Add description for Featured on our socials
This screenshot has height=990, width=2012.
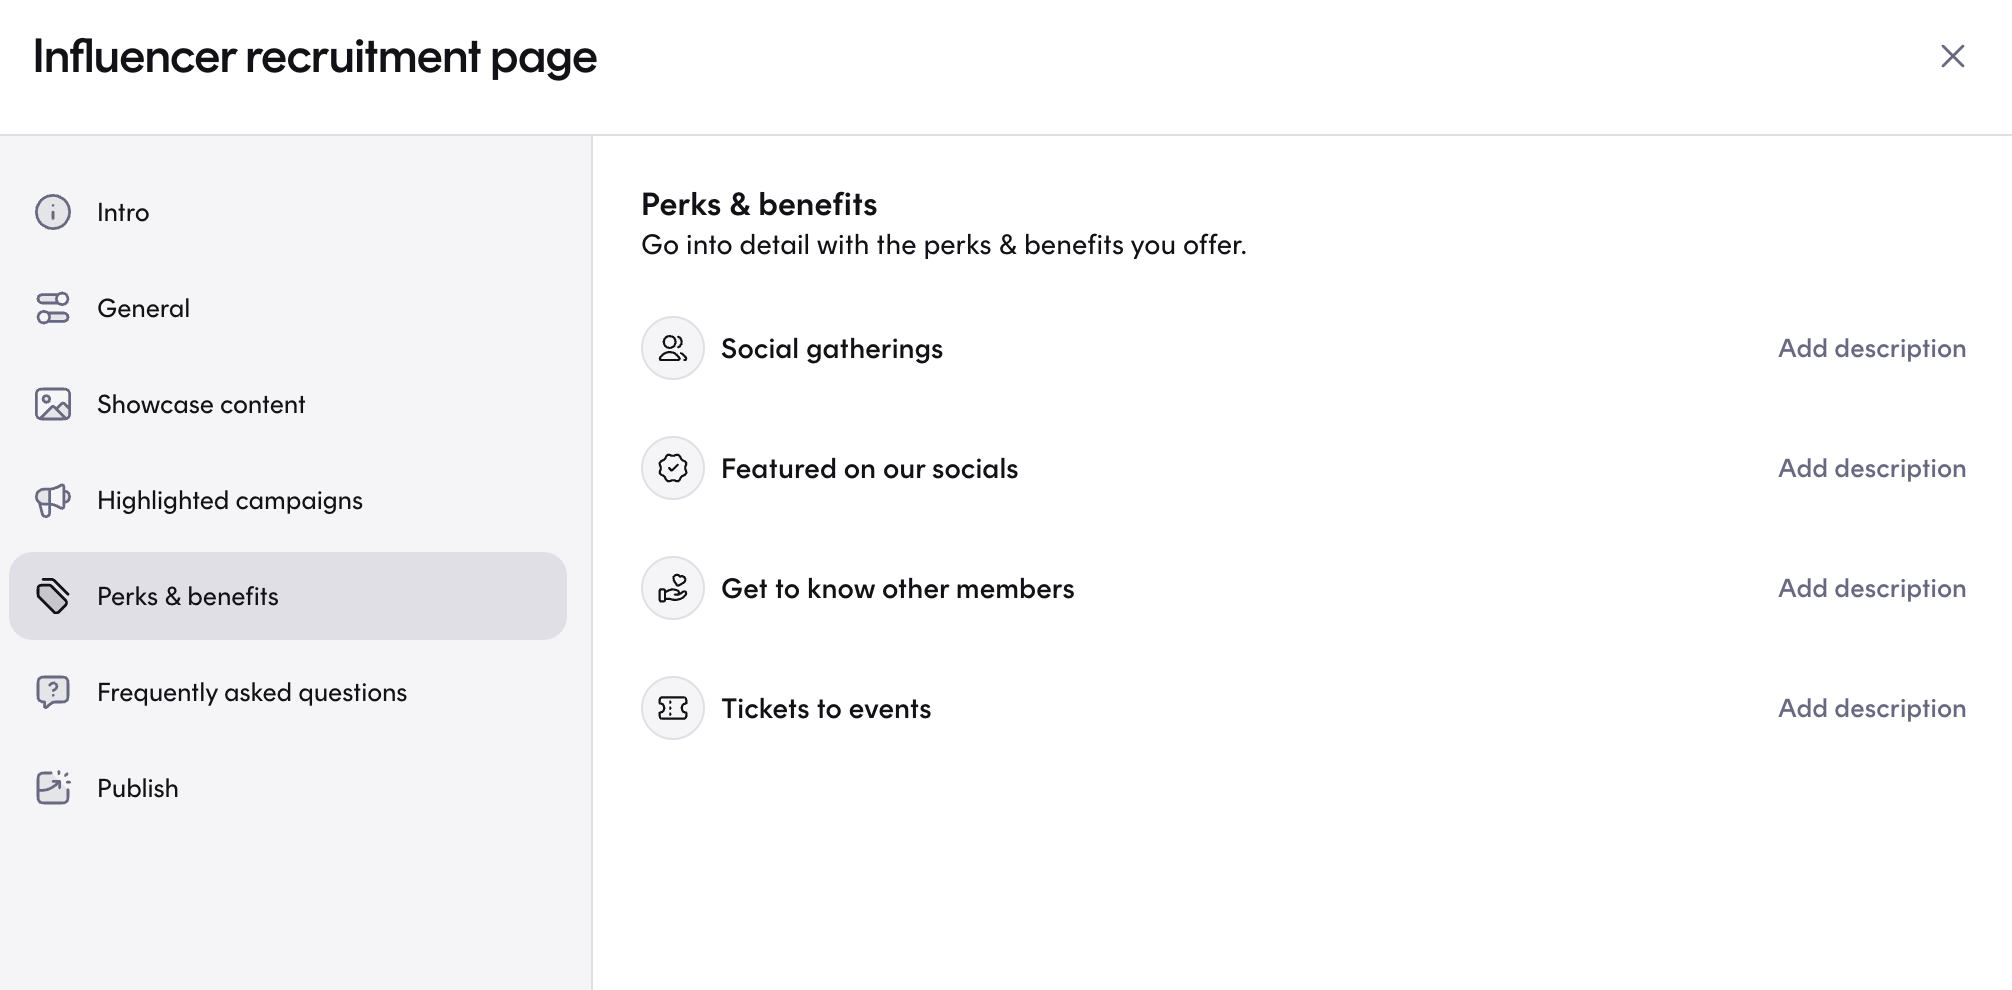(x=1872, y=468)
